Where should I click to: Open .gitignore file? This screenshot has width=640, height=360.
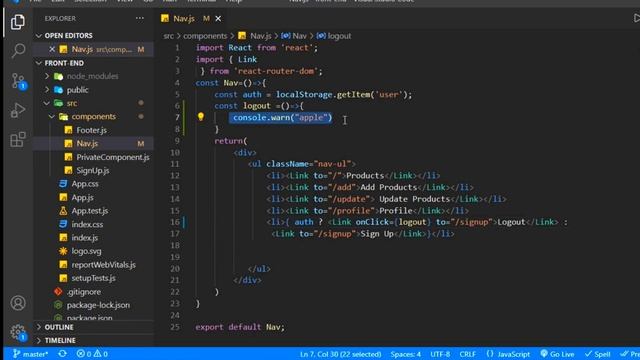(84, 292)
